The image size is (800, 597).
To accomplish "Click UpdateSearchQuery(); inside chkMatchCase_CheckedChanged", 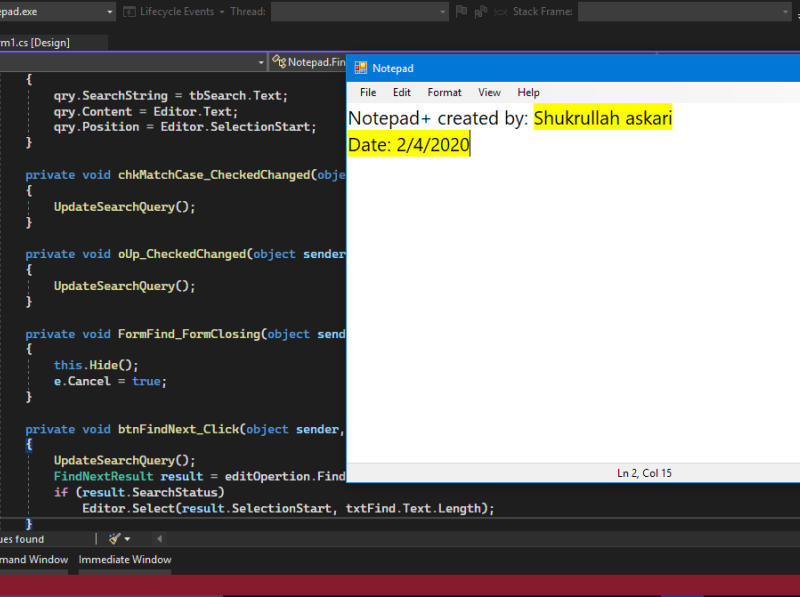I will 124,207.
